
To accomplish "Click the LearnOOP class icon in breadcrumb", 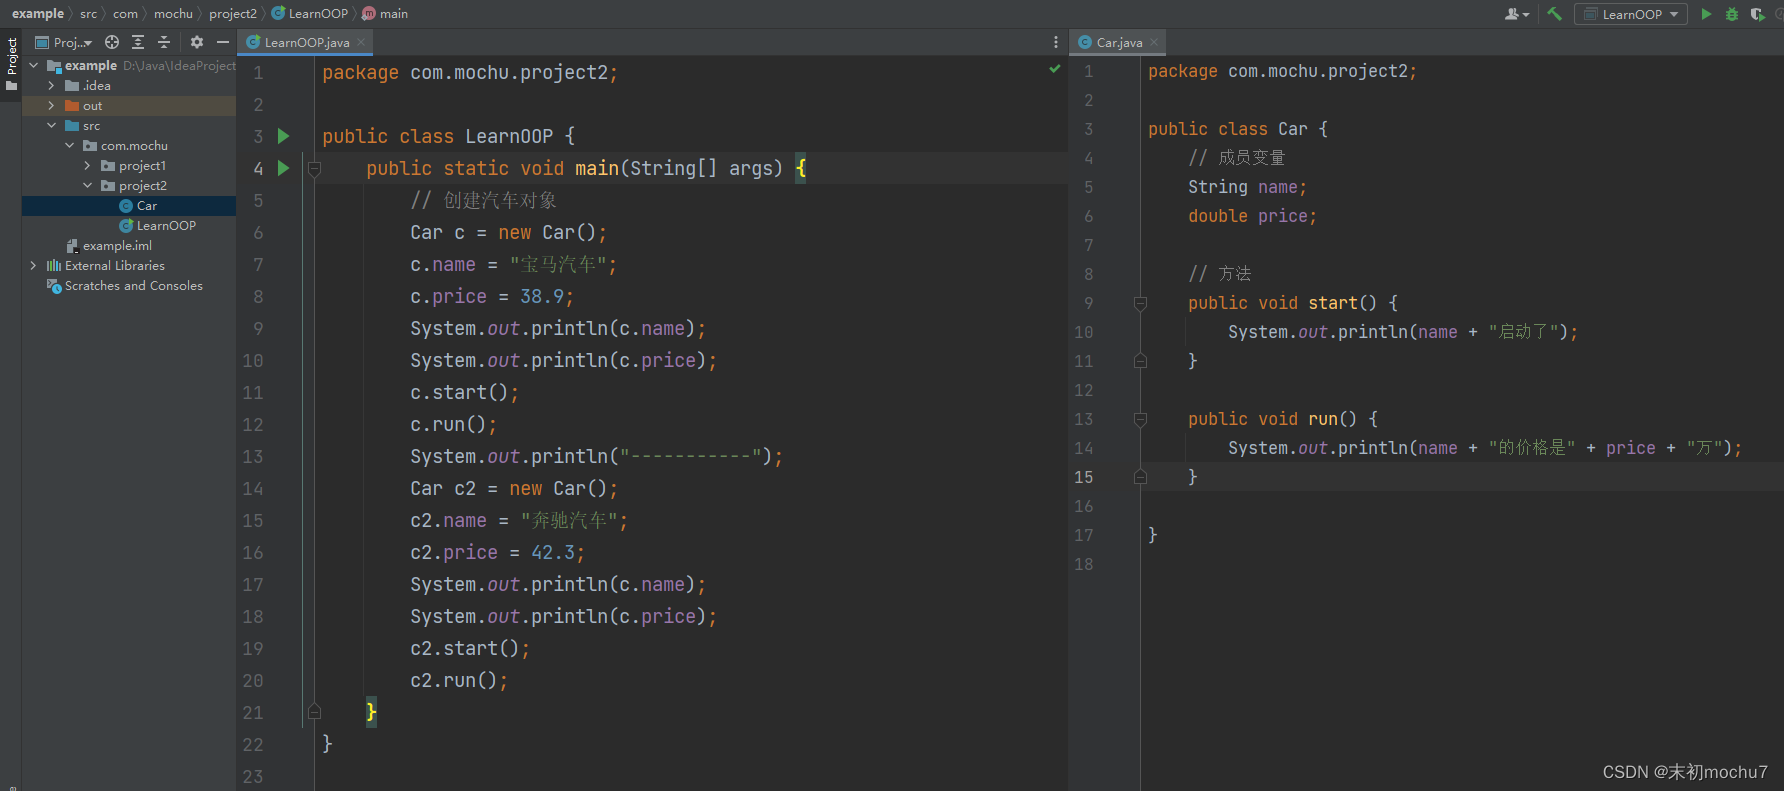I will pos(278,13).
